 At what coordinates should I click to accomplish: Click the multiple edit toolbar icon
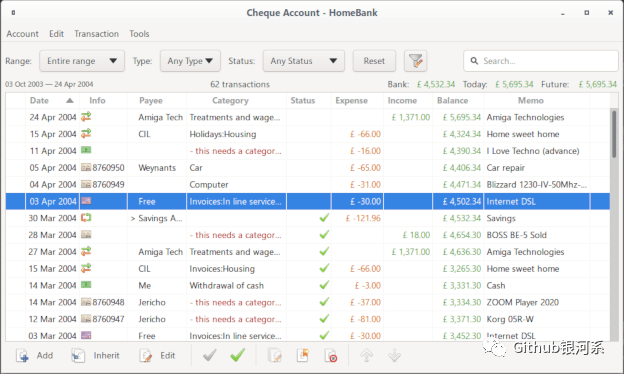point(275,355)
